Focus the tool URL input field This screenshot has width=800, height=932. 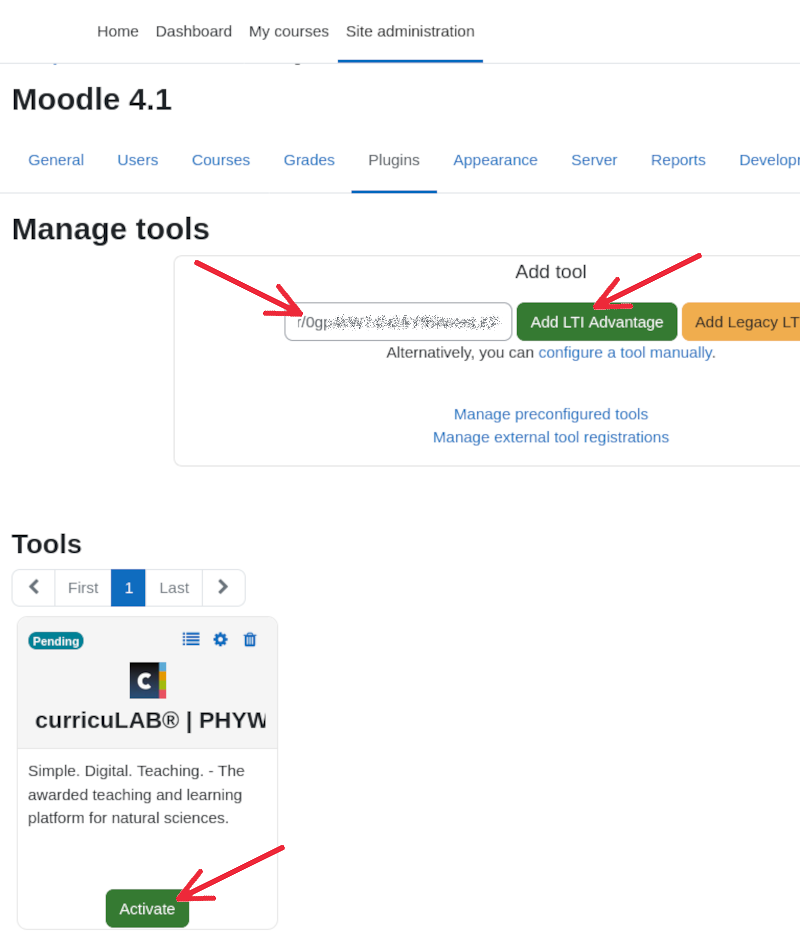pyautogui.click(x=398, y=322)
